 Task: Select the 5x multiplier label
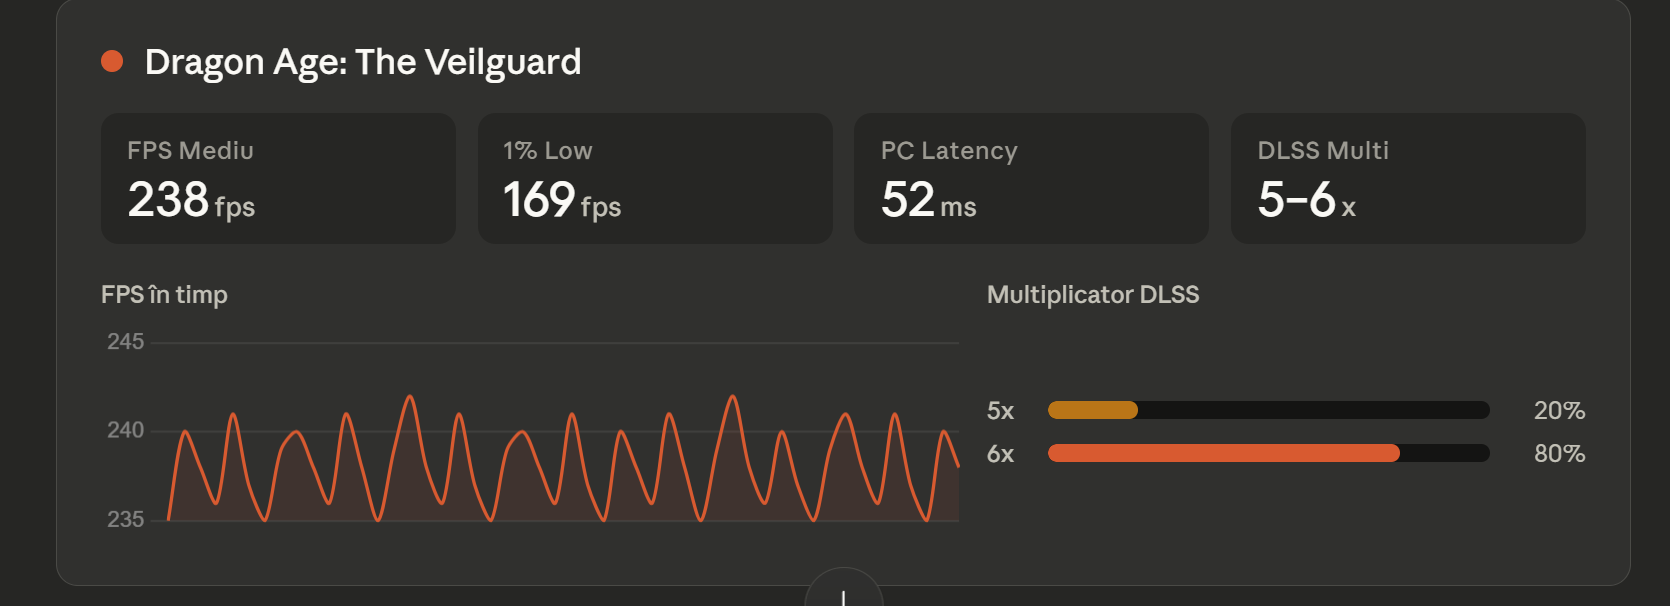[x=1000, y=411]
